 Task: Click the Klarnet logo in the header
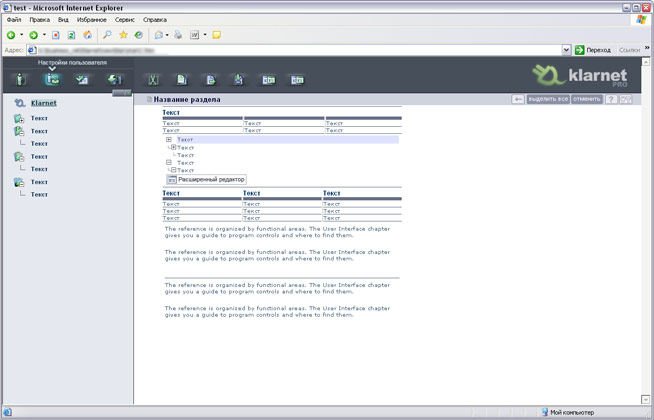click(x=588, y=76)
